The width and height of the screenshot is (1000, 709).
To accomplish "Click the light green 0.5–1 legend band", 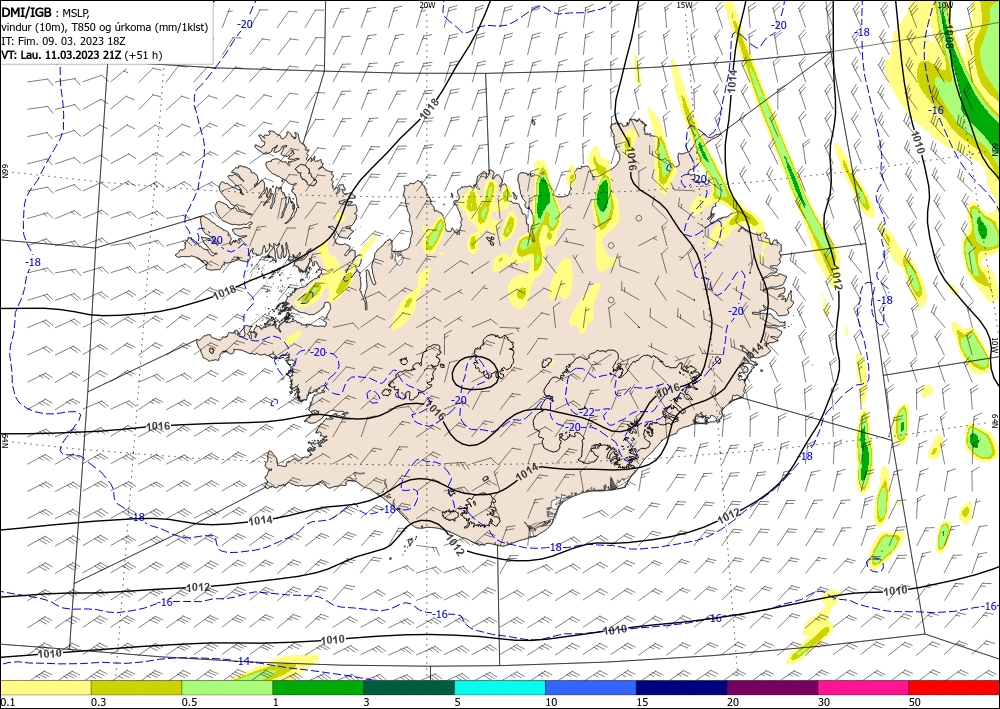I will pos(227,687).
